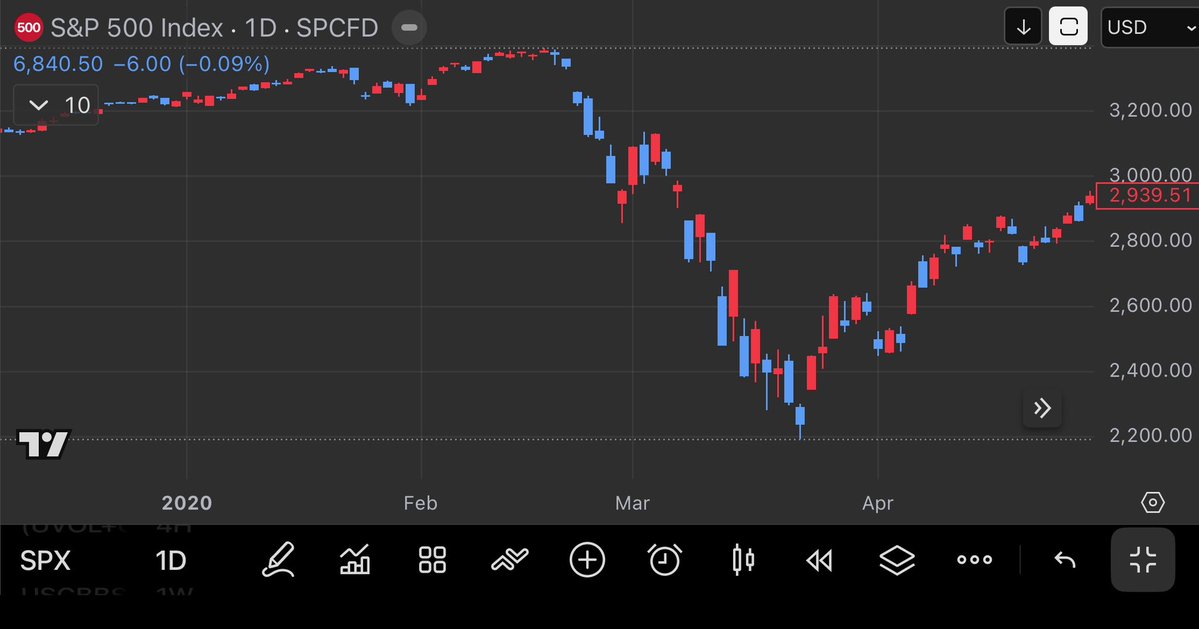Change the SPX symbol in bottom bar

click(45, 560)
